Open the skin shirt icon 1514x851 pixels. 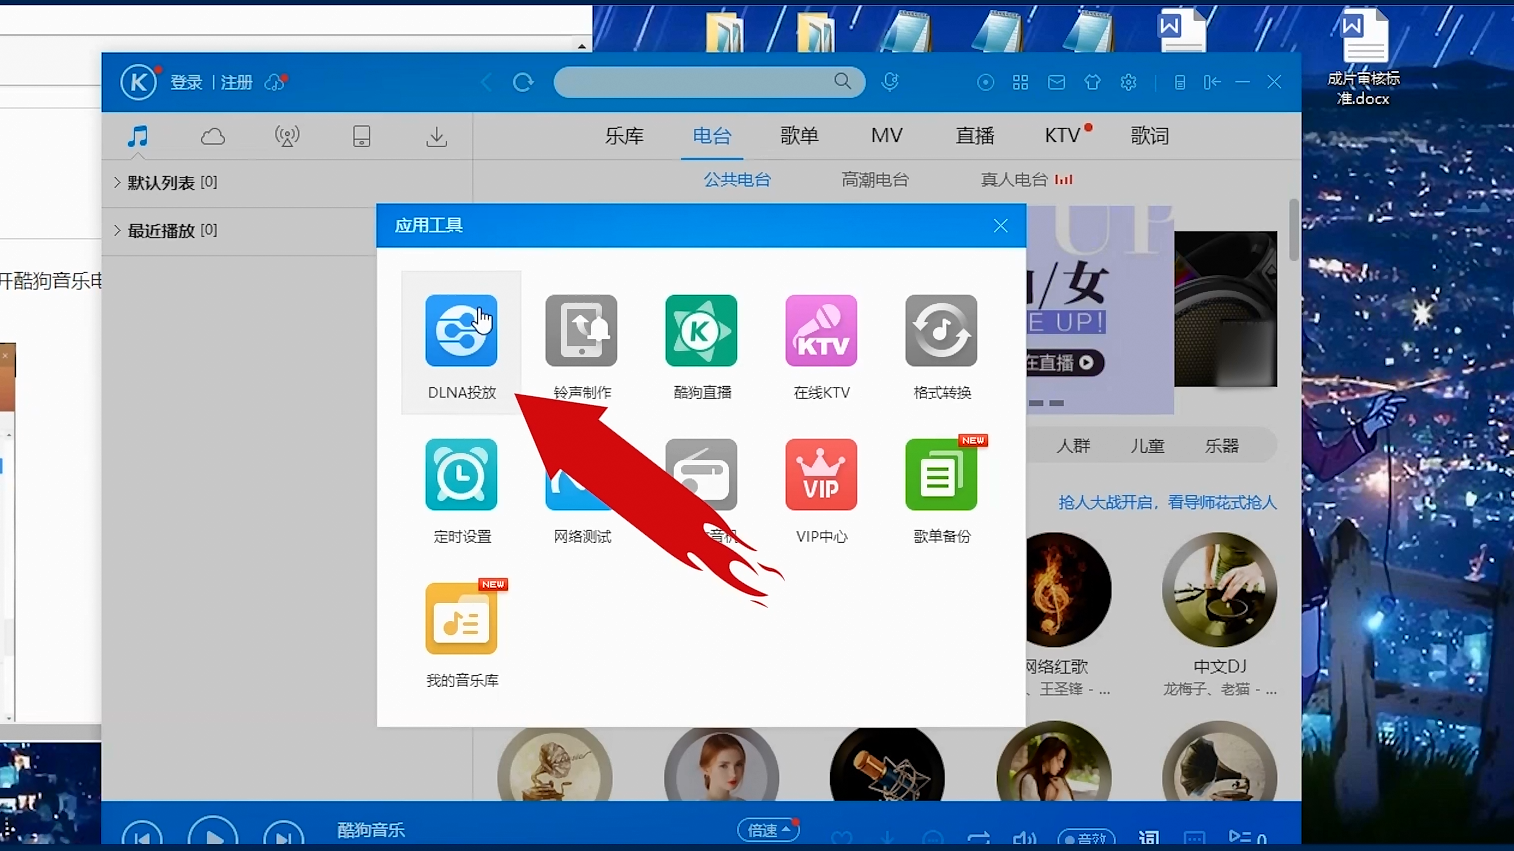tap(1092, 82)
